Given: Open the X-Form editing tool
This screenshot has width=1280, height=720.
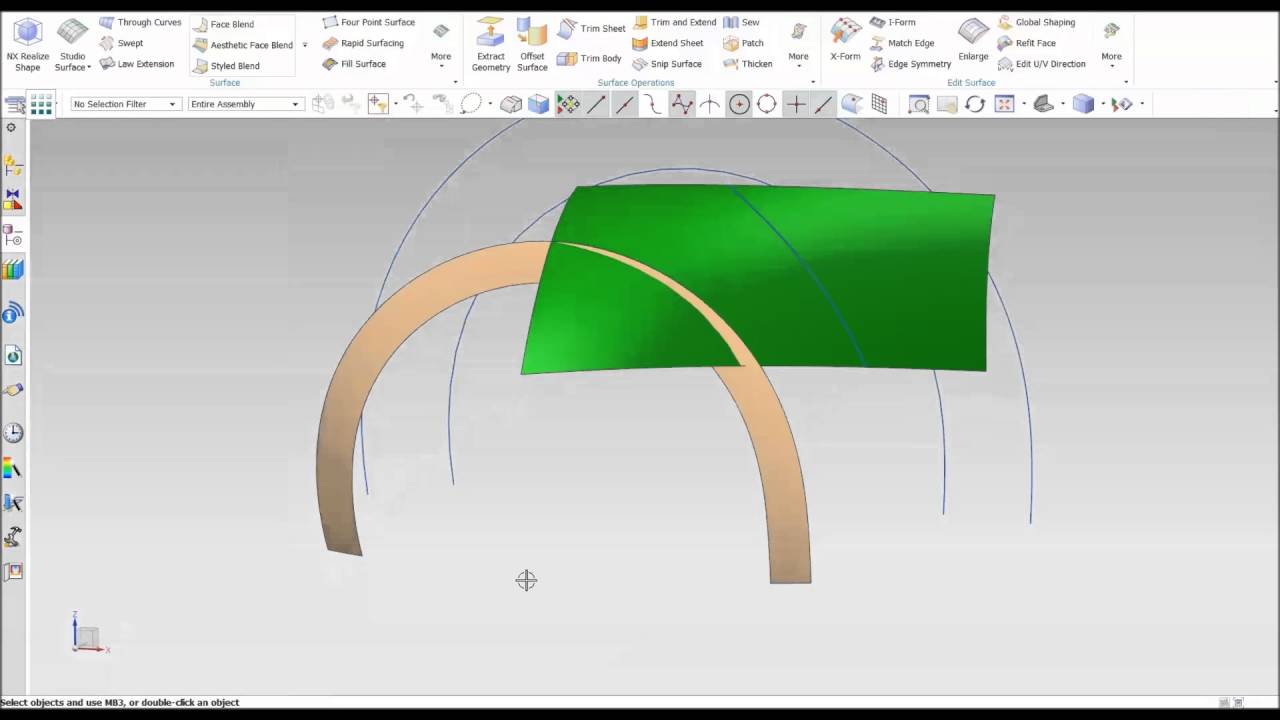Looking at the screenshot, I should pos(845,40).
